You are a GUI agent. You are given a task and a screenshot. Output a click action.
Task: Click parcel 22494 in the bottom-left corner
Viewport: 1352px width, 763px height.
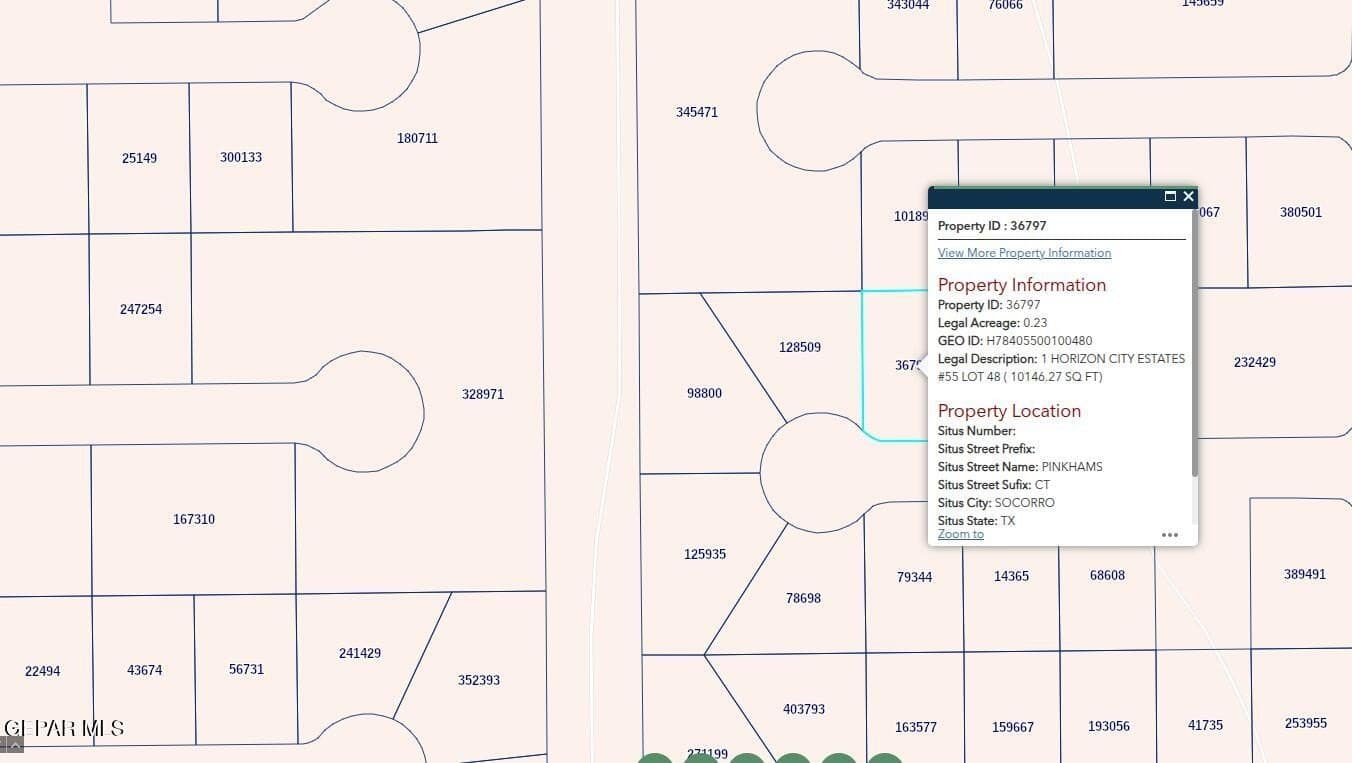42,671
